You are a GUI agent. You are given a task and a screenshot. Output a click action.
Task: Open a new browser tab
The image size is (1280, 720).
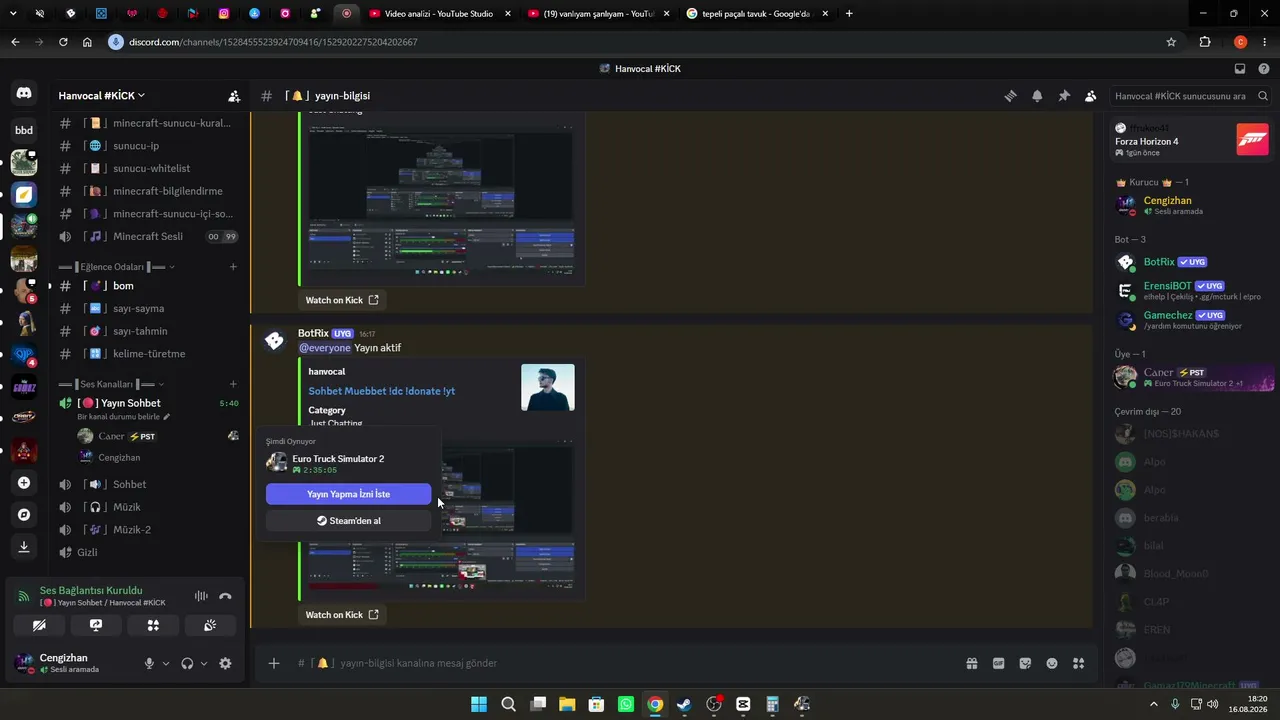coord(849,14)
